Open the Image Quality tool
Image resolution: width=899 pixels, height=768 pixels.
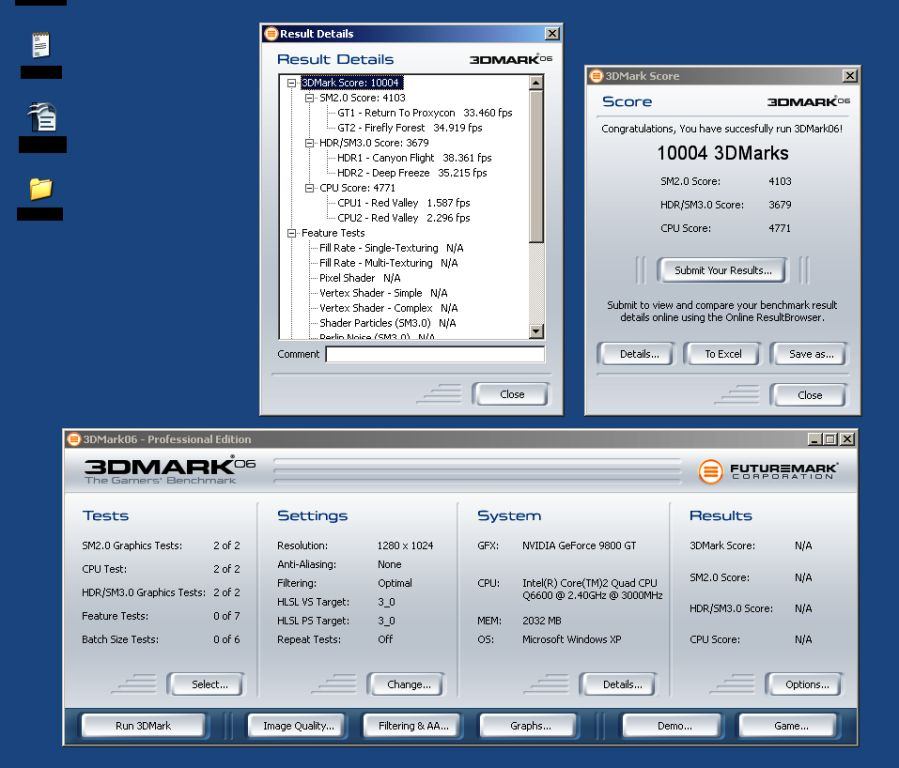[x=298, y=726]
